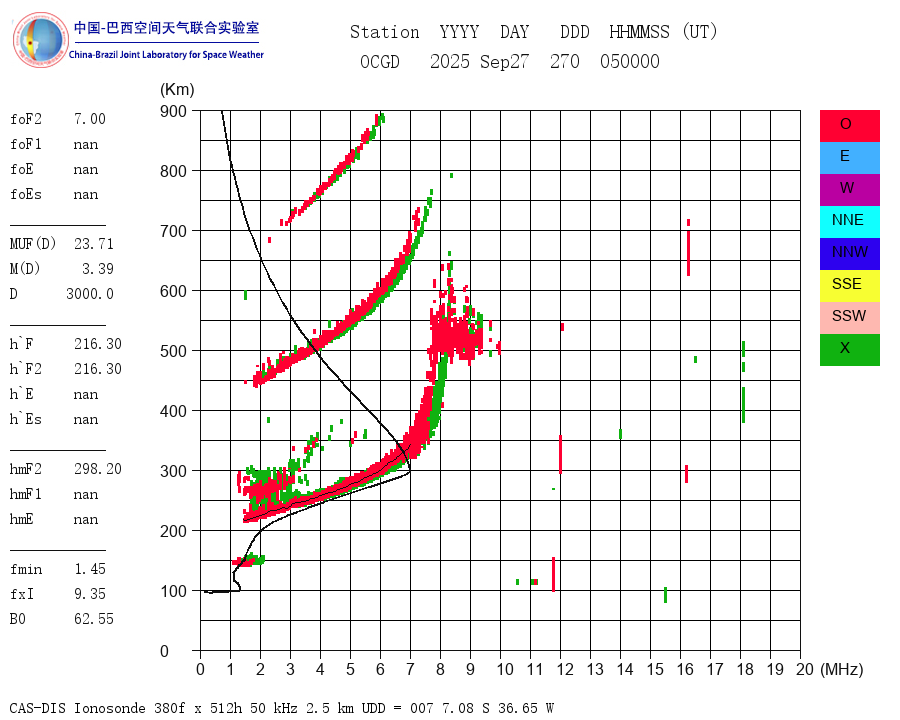This screenshot has height=720, width=900.
Task: Click the 12 MHz frequency axis label
Action: click(x=565, y=669)
